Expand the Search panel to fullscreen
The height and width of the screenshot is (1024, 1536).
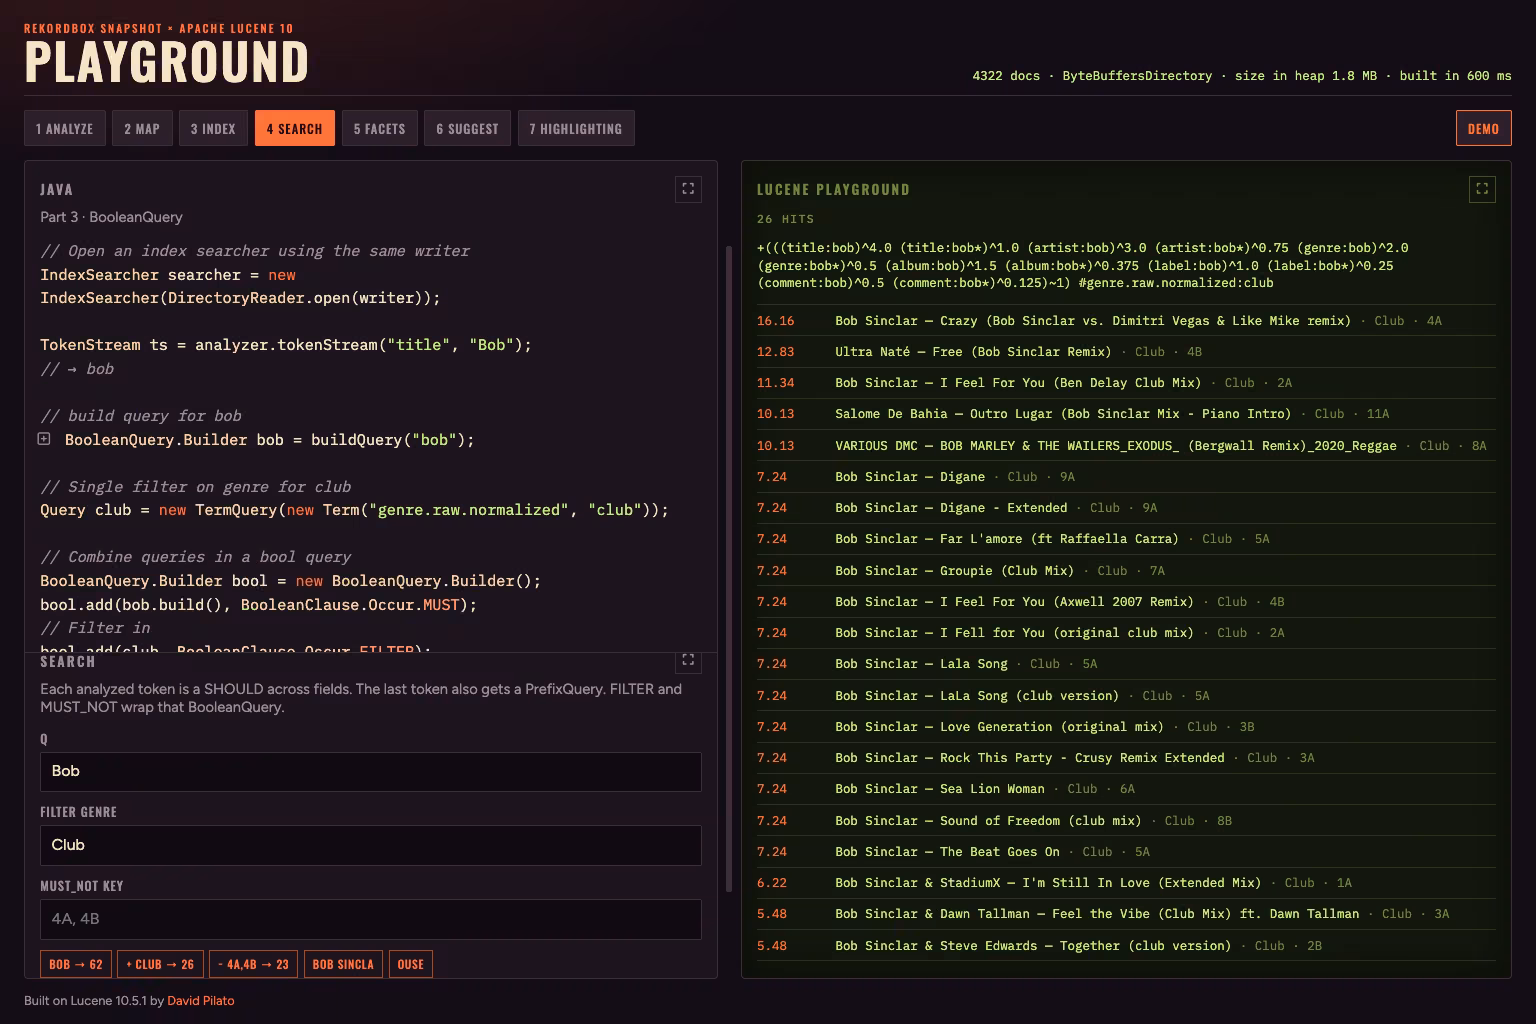point(688,660)
